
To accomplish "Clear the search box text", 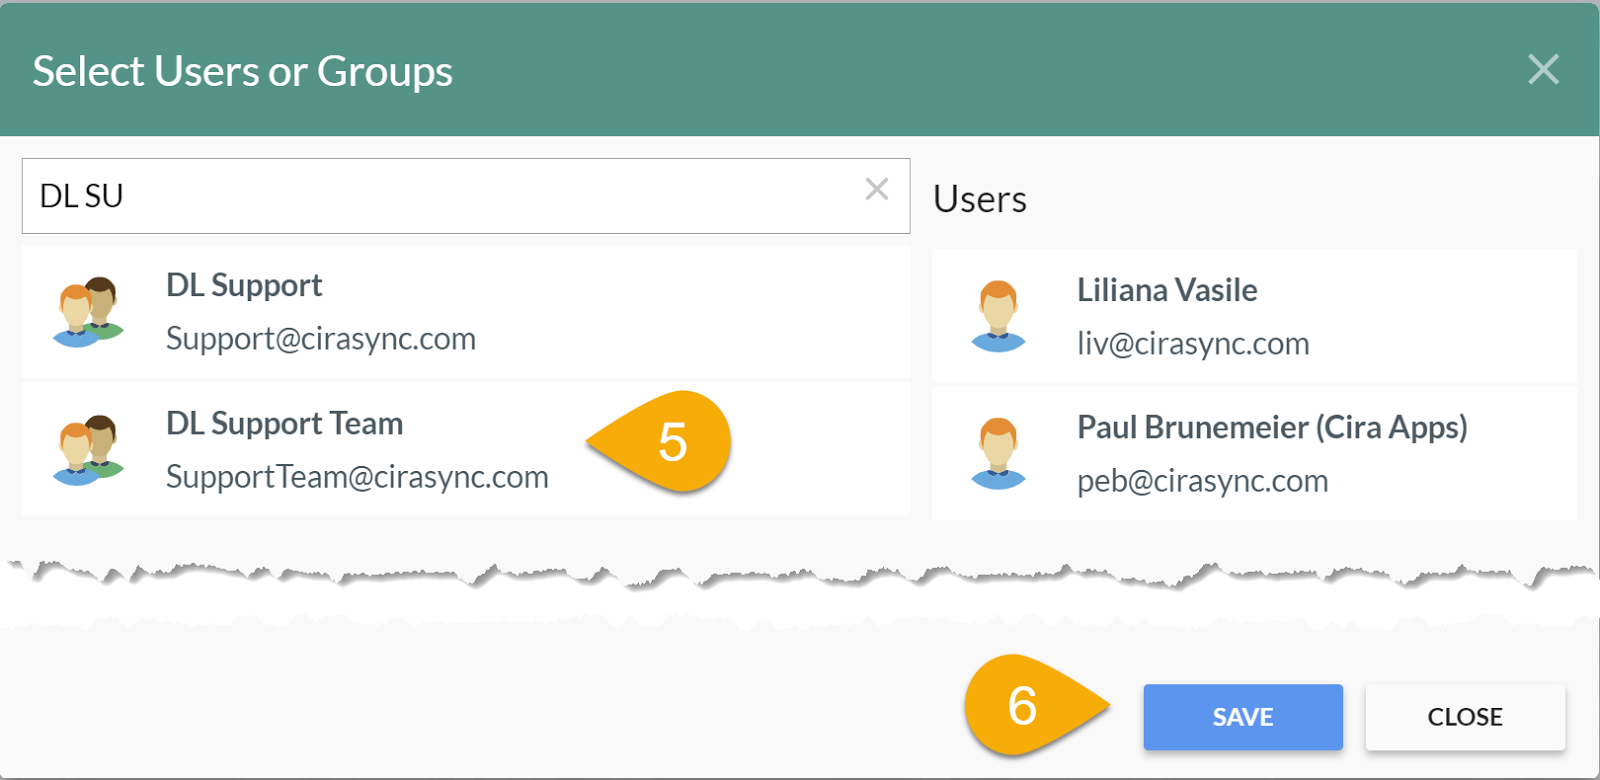I will click(877, 189).
